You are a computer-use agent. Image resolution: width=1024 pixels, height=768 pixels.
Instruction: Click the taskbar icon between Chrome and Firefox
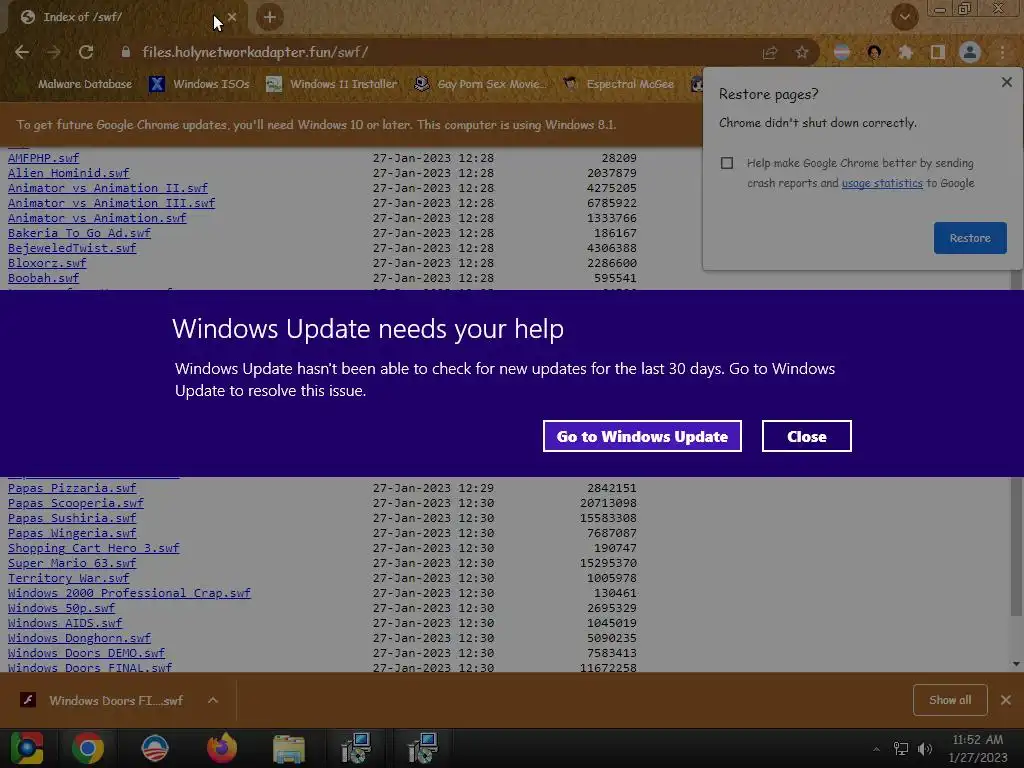[155, 748]
